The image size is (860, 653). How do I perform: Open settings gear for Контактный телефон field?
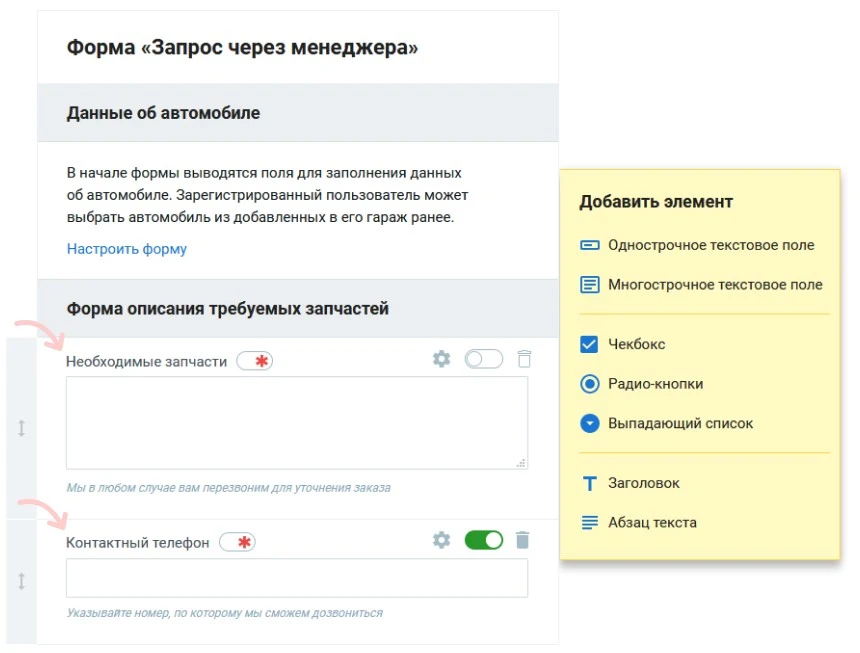tap(441, 539)
